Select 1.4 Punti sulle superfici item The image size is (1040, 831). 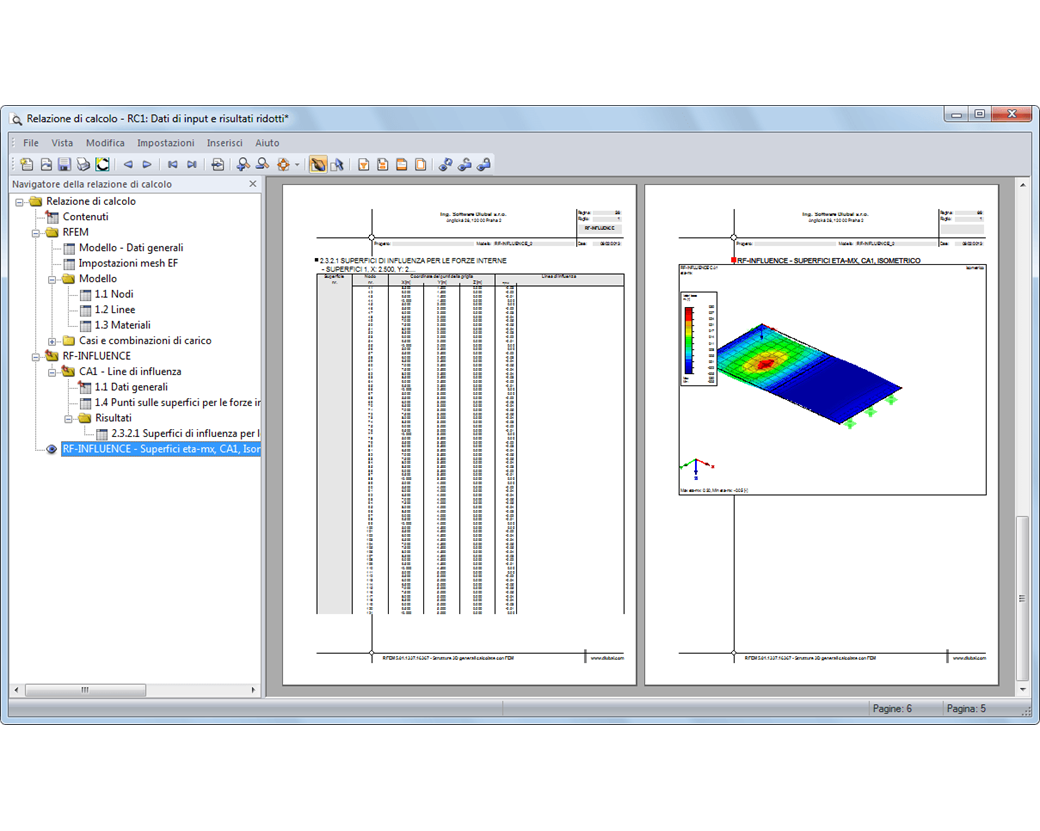coord(177,403)
